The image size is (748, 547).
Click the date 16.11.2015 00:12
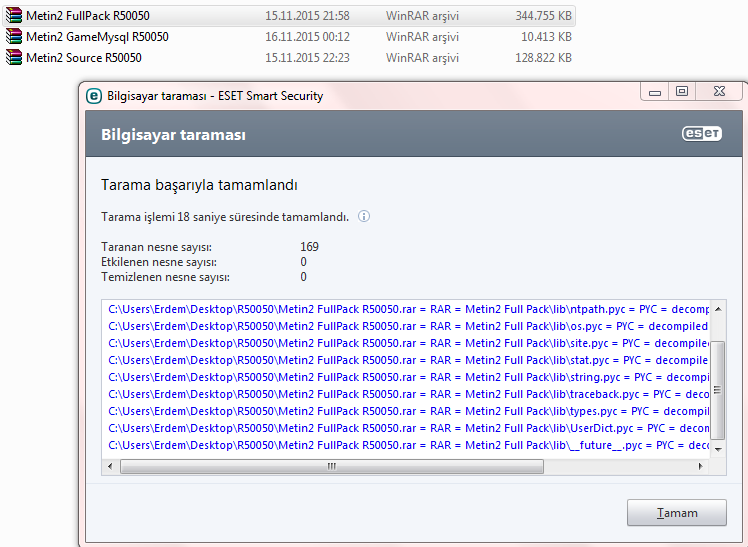tap(307, 37)
